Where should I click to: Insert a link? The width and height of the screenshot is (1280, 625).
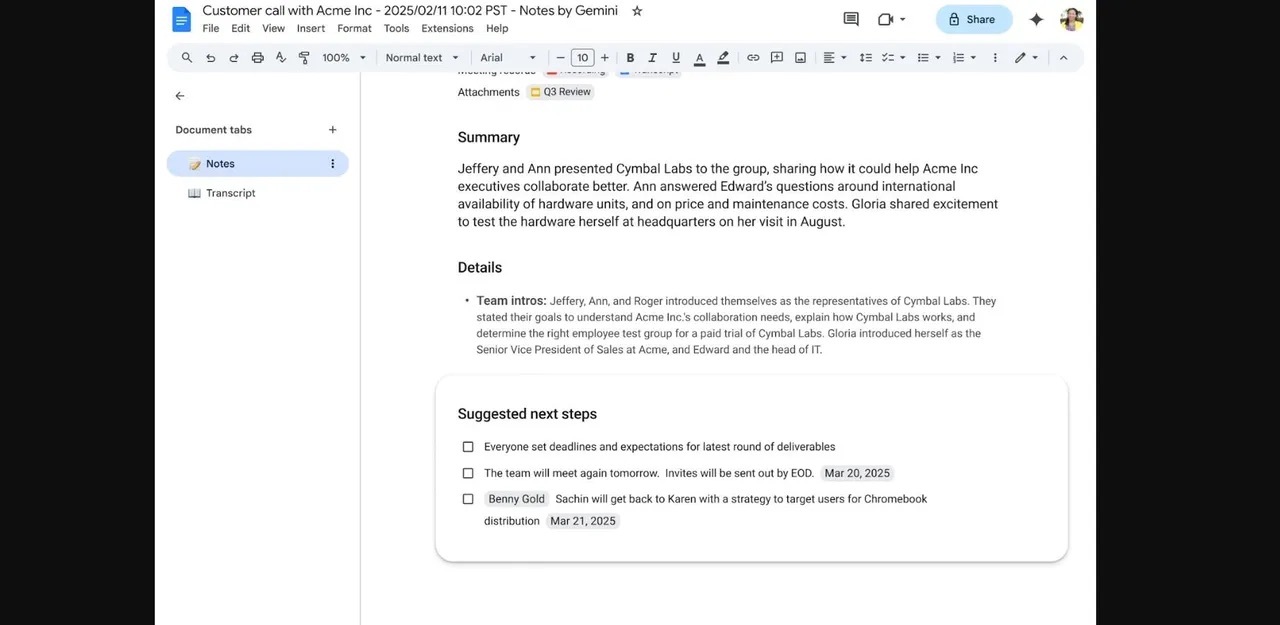pos(753,58)
